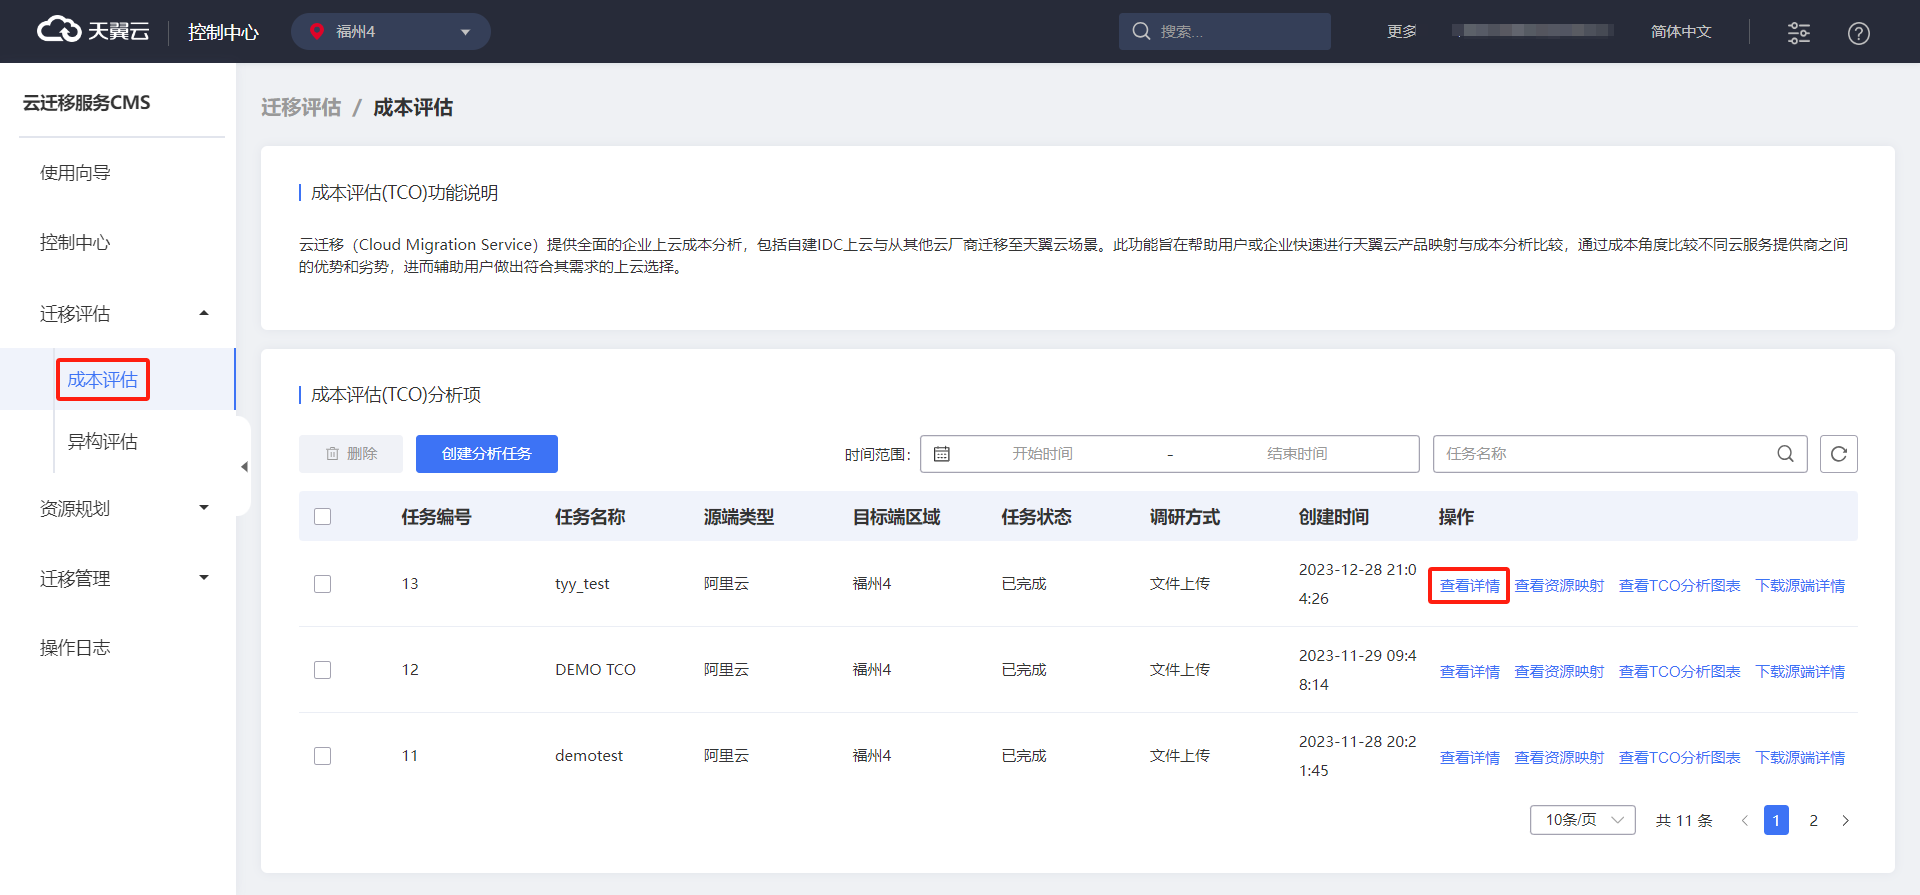Click the refresh button next to task search
Screen dimensions: 1920x895
coord(1838,454)
